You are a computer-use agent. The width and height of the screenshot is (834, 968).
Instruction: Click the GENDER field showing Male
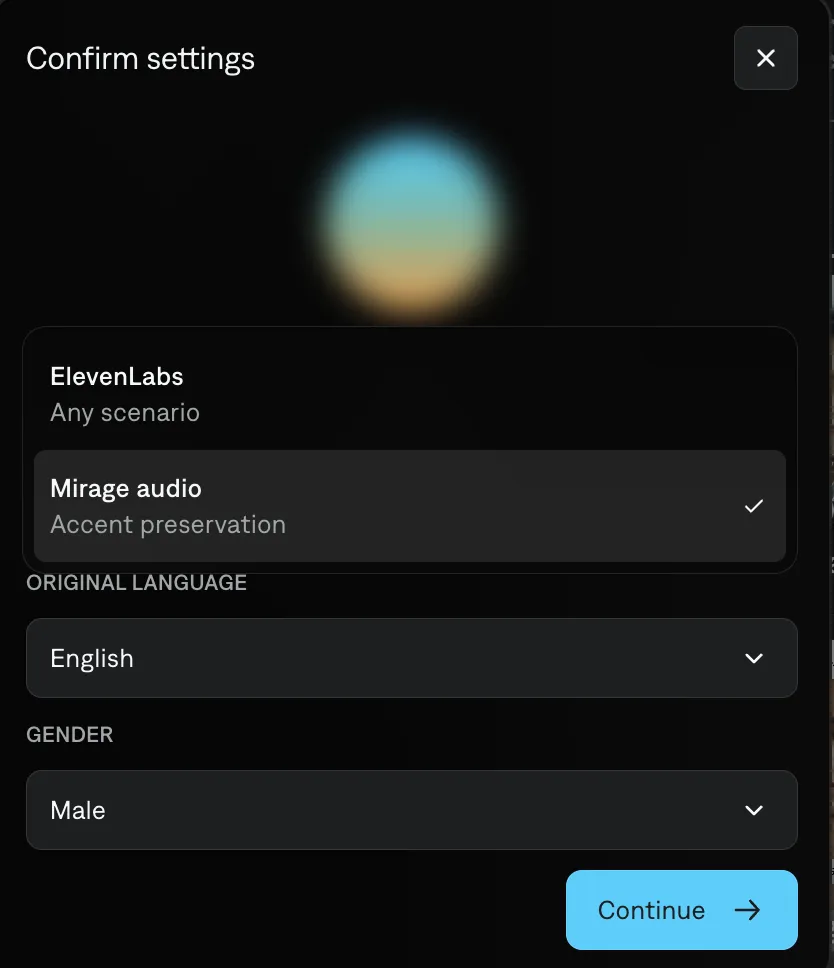click(x=410, y=810)
